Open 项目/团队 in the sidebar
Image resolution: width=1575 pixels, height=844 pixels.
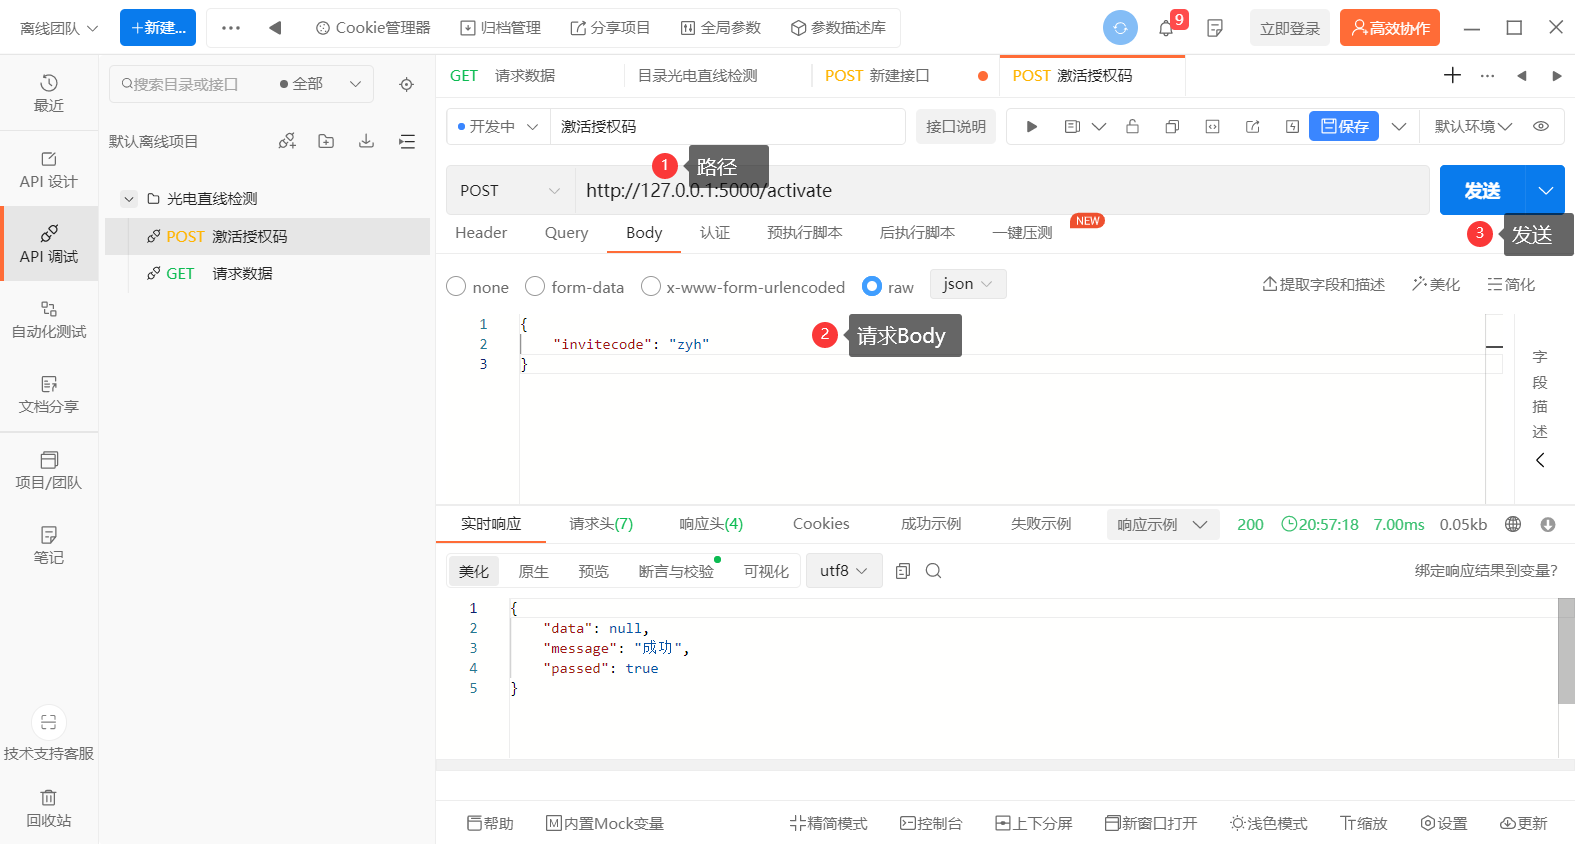[x=49, y=470]
